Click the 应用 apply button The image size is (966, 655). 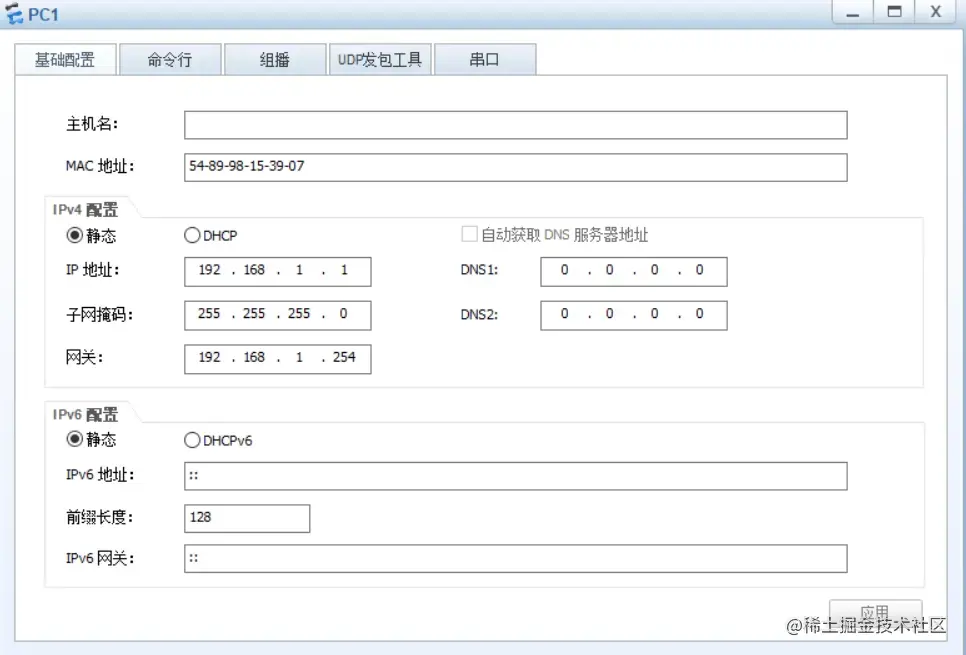(875, 613)
